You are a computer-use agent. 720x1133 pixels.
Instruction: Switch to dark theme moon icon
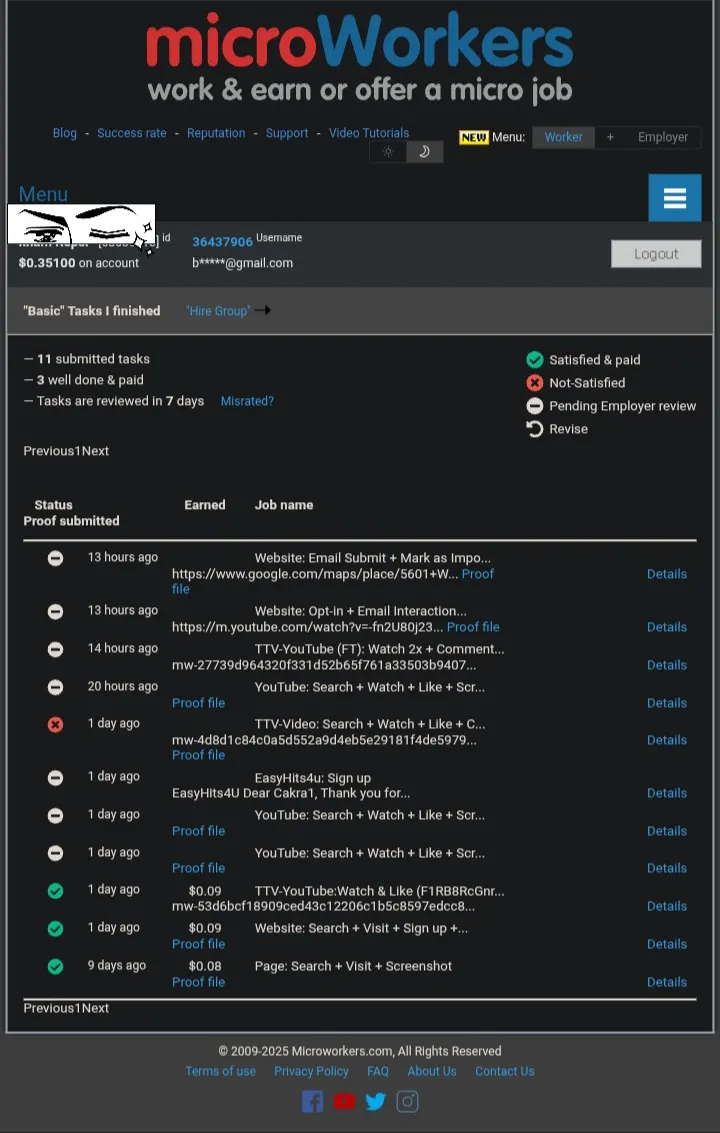coord(424,152)
